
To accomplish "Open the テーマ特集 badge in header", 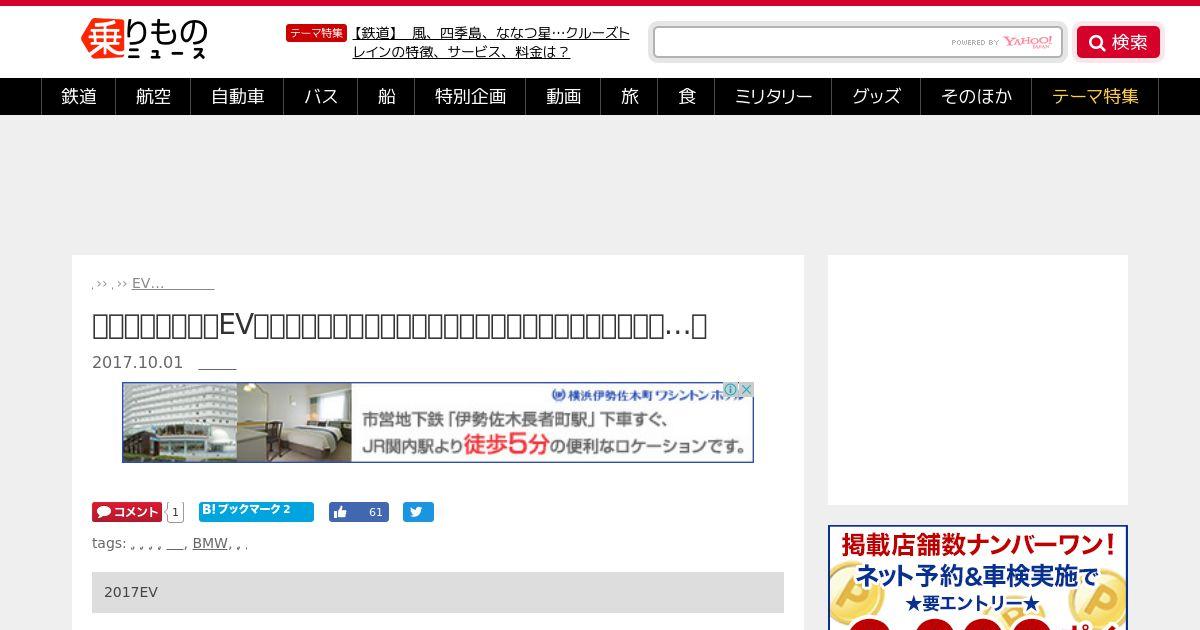I will pos(316,33).
